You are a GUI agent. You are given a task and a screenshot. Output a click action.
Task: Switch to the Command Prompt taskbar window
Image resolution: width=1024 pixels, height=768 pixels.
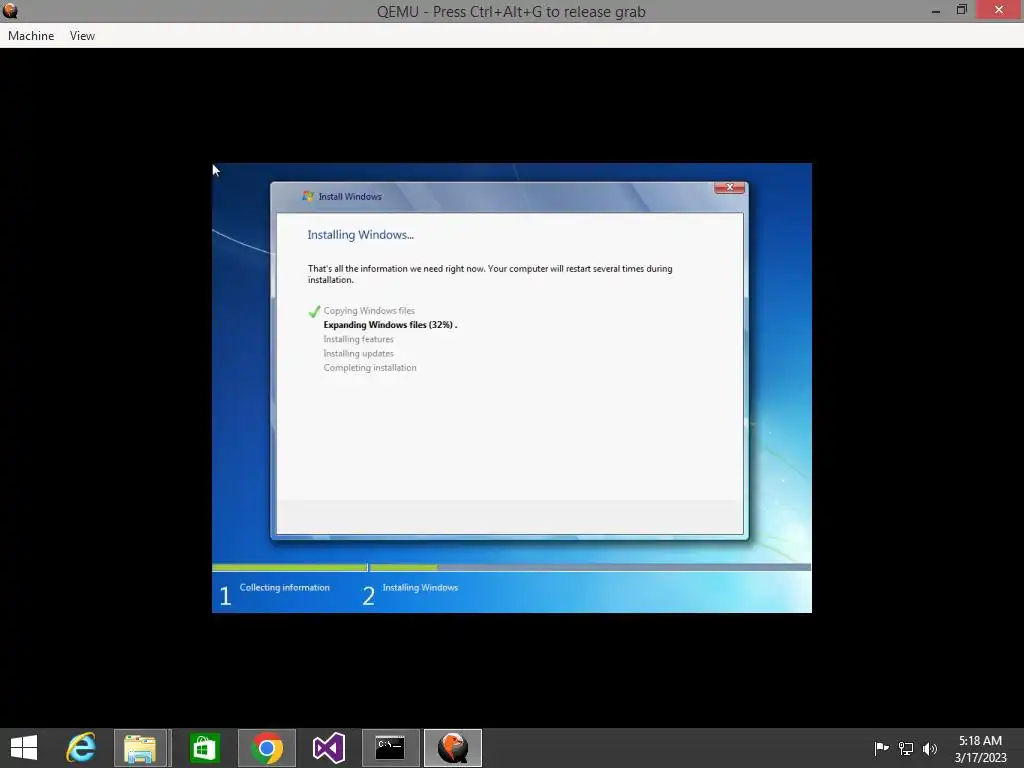391,748
